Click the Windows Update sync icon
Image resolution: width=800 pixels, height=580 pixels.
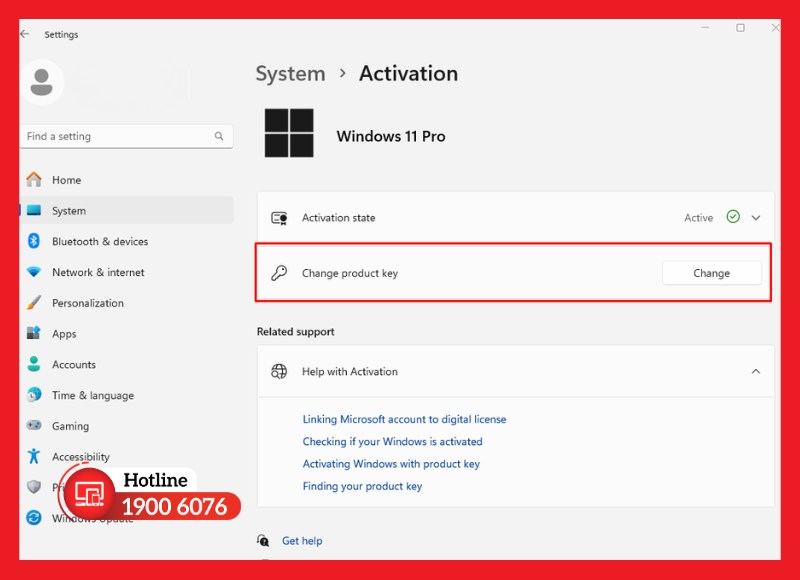click(x=34, y=518)
